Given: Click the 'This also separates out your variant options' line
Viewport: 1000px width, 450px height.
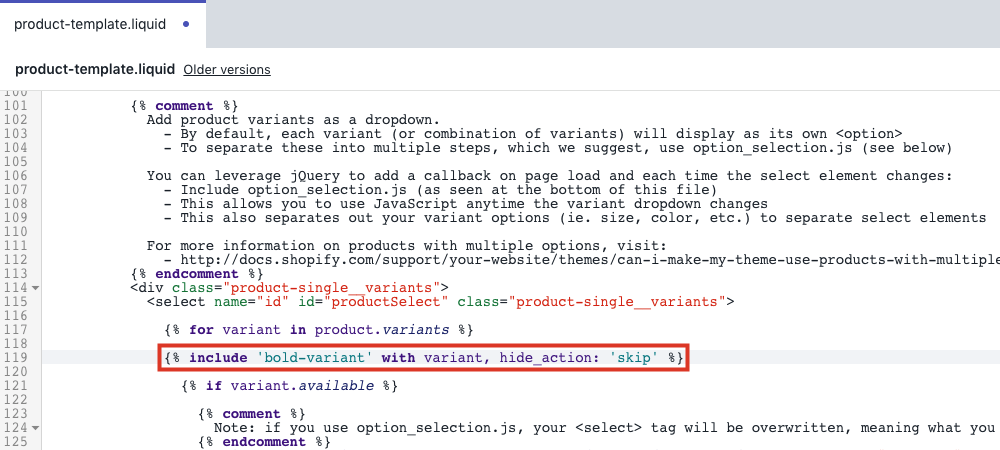Looking at the screenshot, I should 575,218.
